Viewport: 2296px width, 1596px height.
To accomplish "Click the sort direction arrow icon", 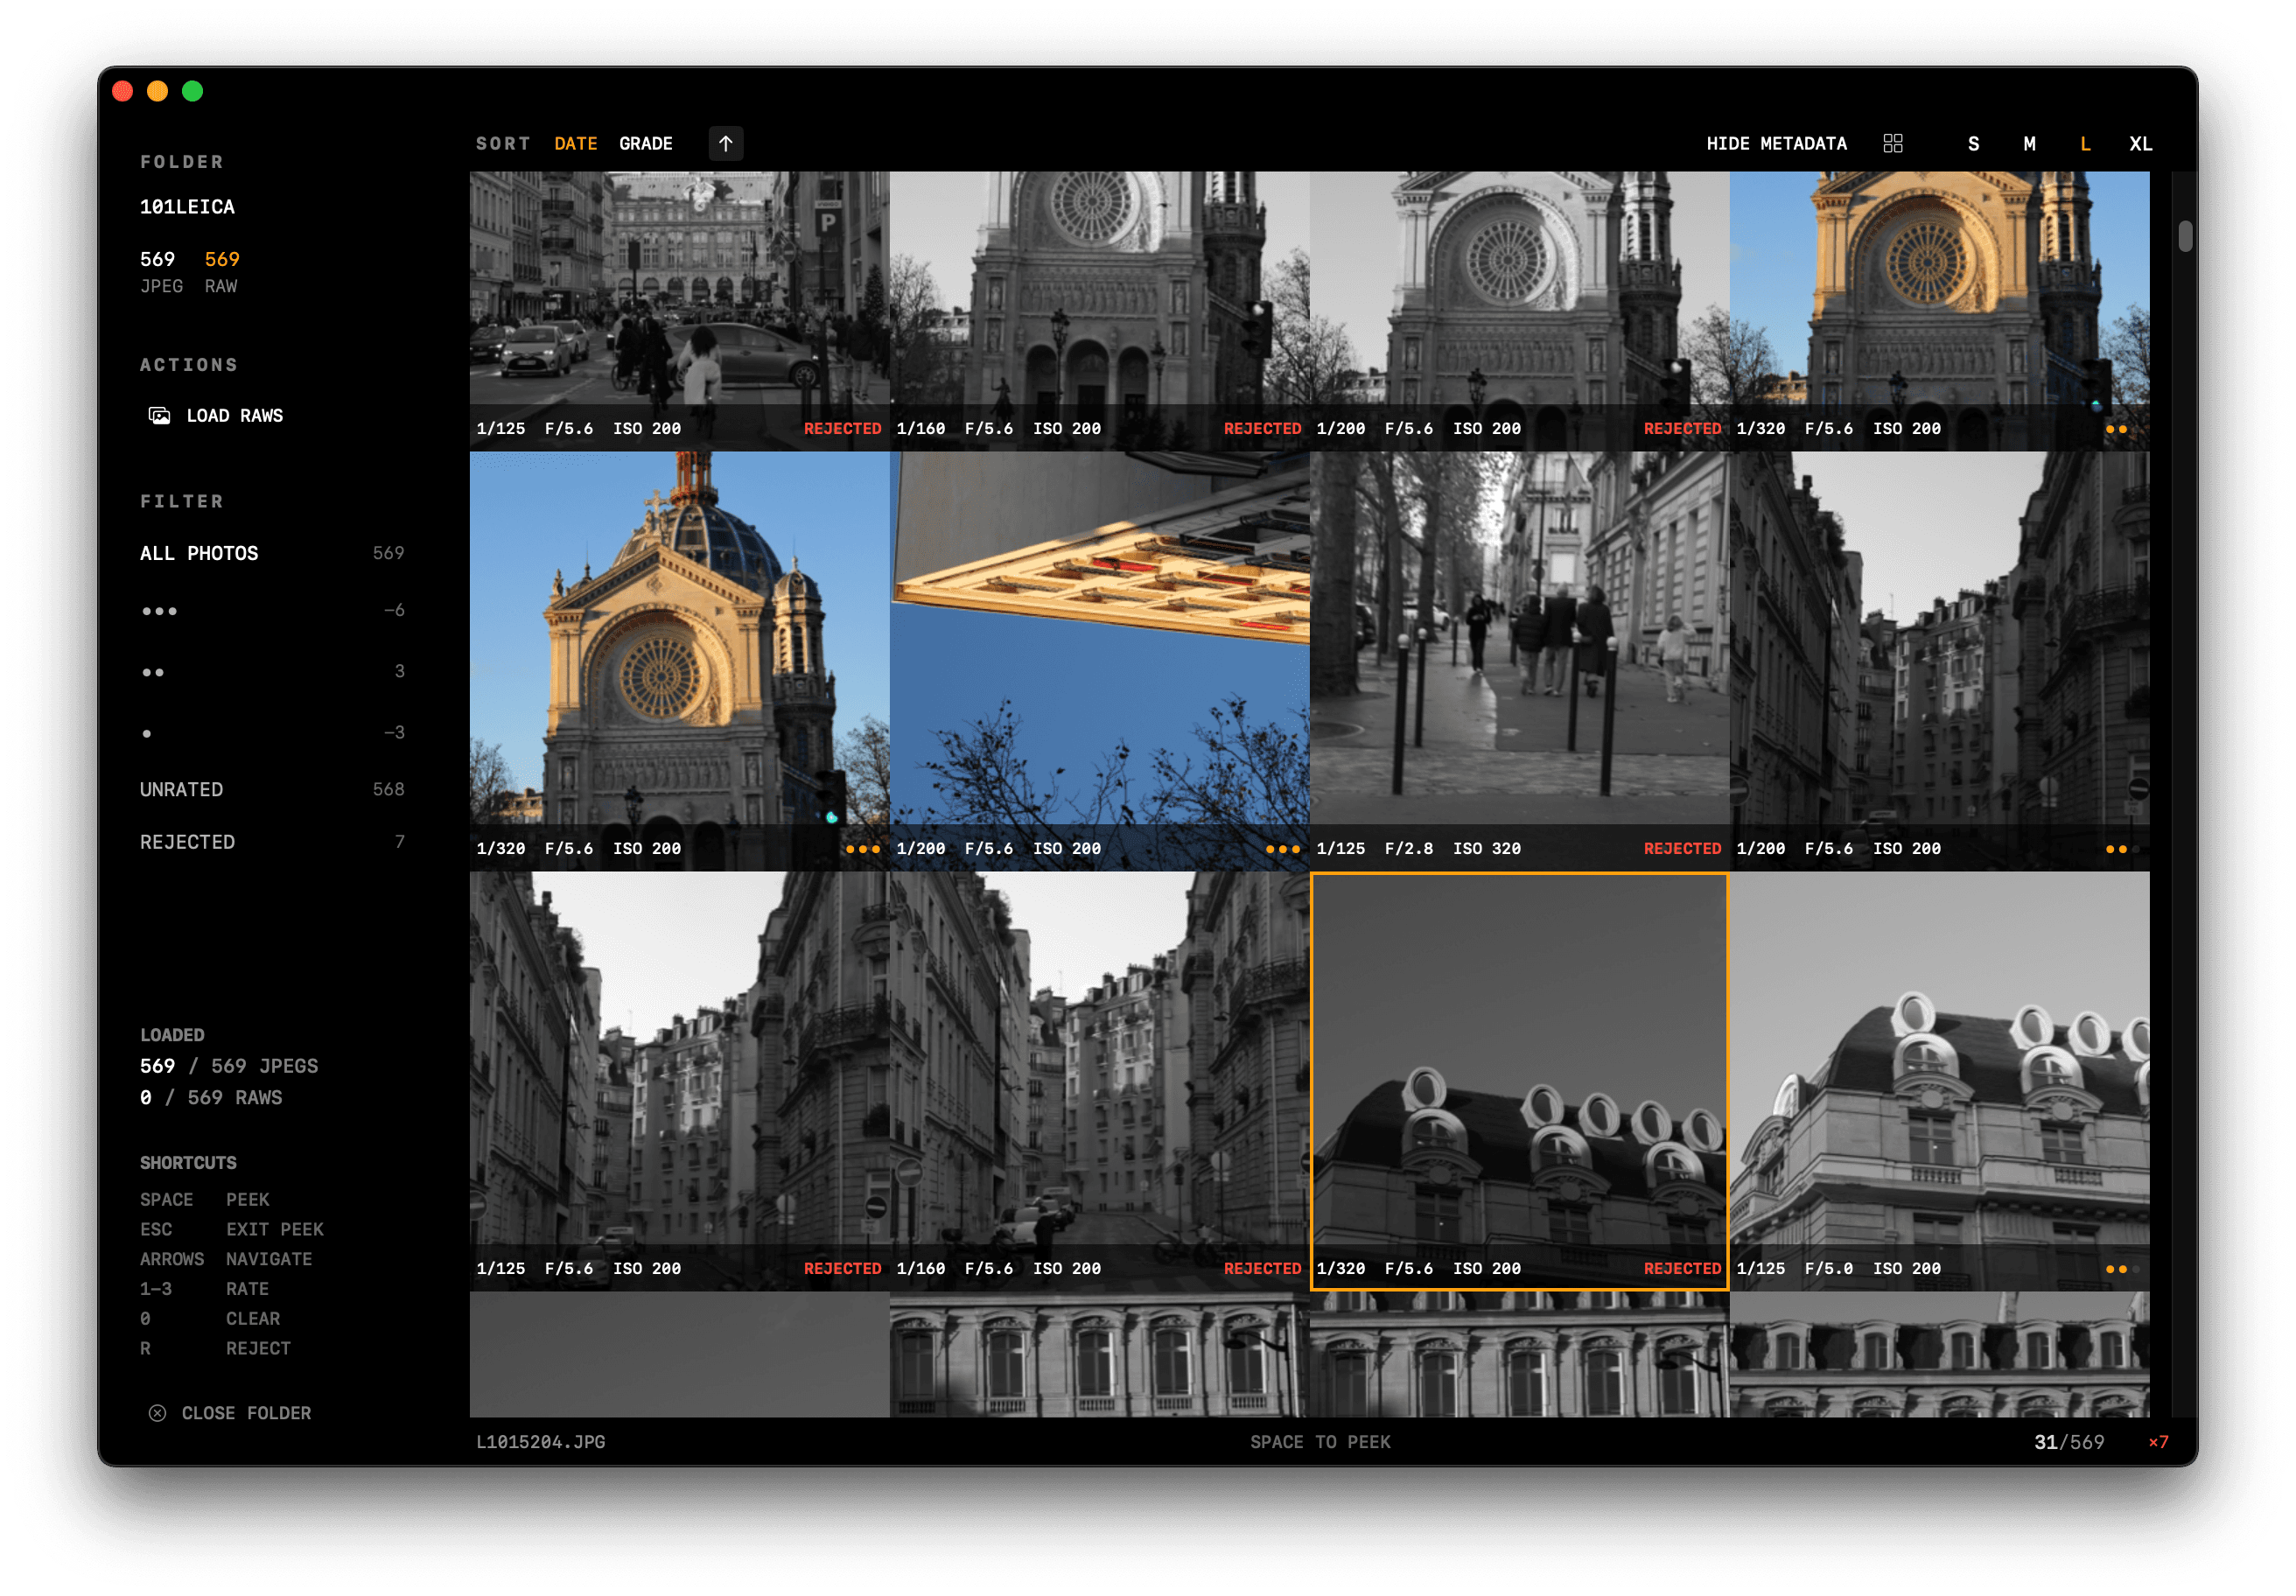I will click(x=725, y=144).
